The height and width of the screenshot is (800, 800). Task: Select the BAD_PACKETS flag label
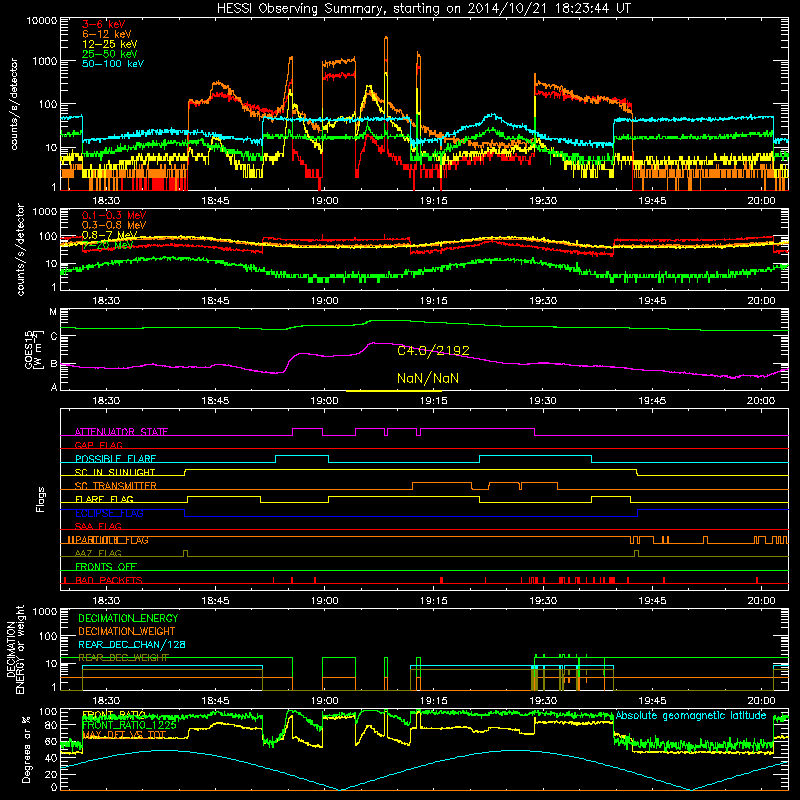coord(109,580)
